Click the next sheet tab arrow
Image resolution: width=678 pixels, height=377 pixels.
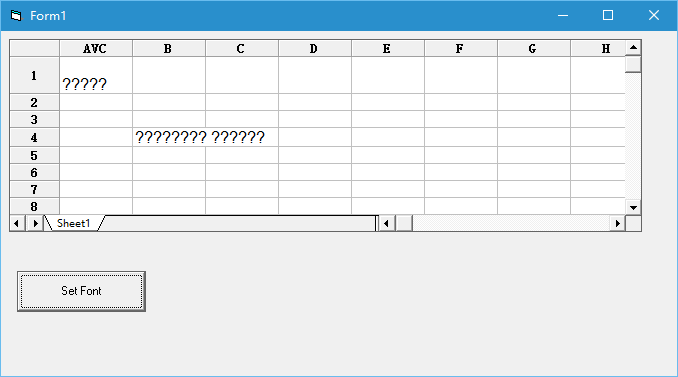pos(35,223)
